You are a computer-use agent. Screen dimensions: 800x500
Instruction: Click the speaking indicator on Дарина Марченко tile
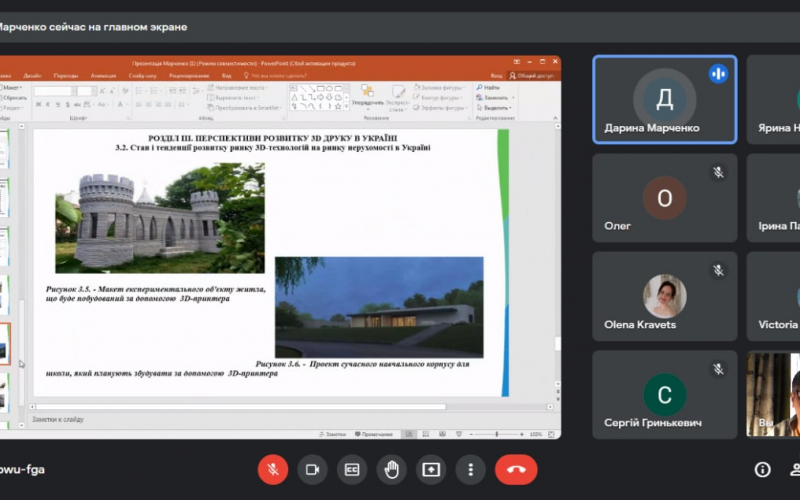tap(718, 74)
